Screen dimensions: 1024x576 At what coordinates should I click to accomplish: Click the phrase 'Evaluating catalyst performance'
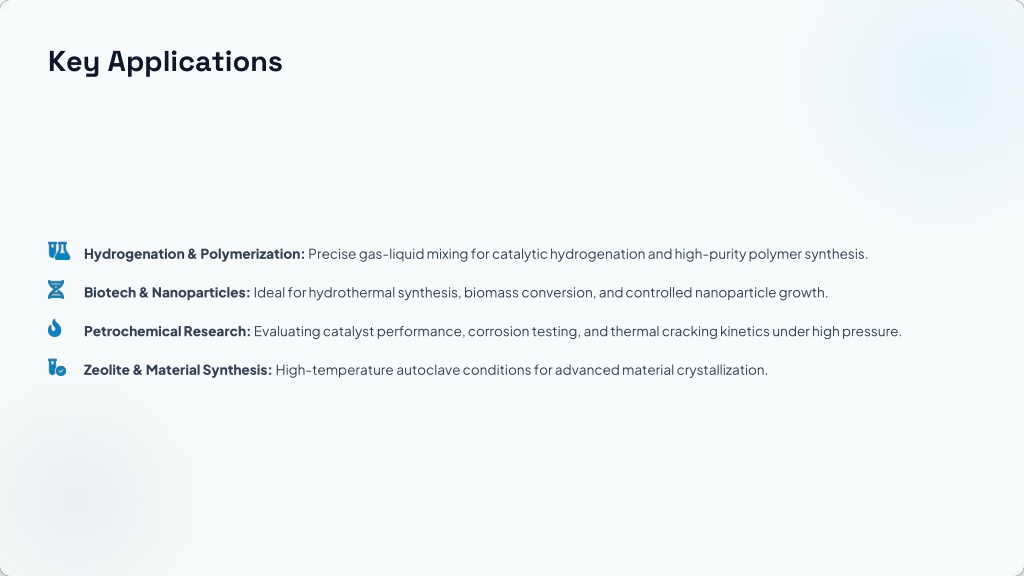click(359, 331)
